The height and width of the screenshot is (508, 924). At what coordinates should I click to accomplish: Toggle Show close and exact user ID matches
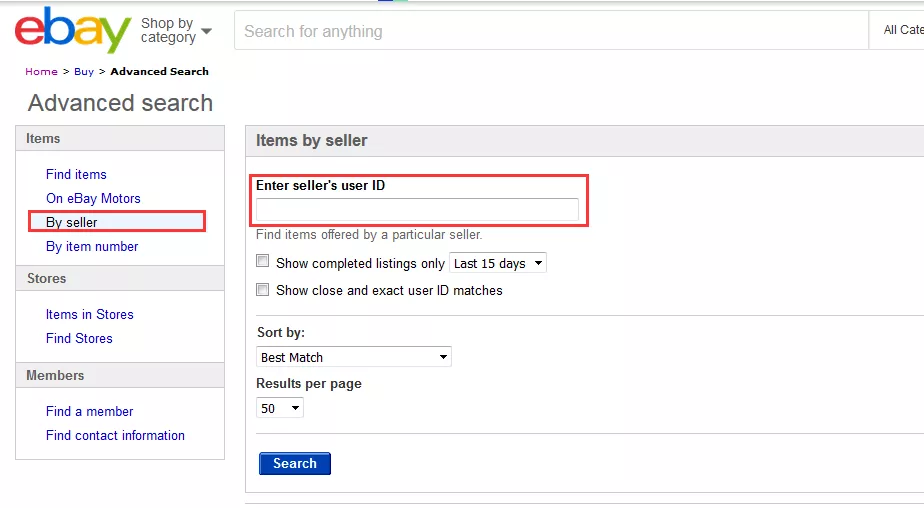[x=263, y=290]
